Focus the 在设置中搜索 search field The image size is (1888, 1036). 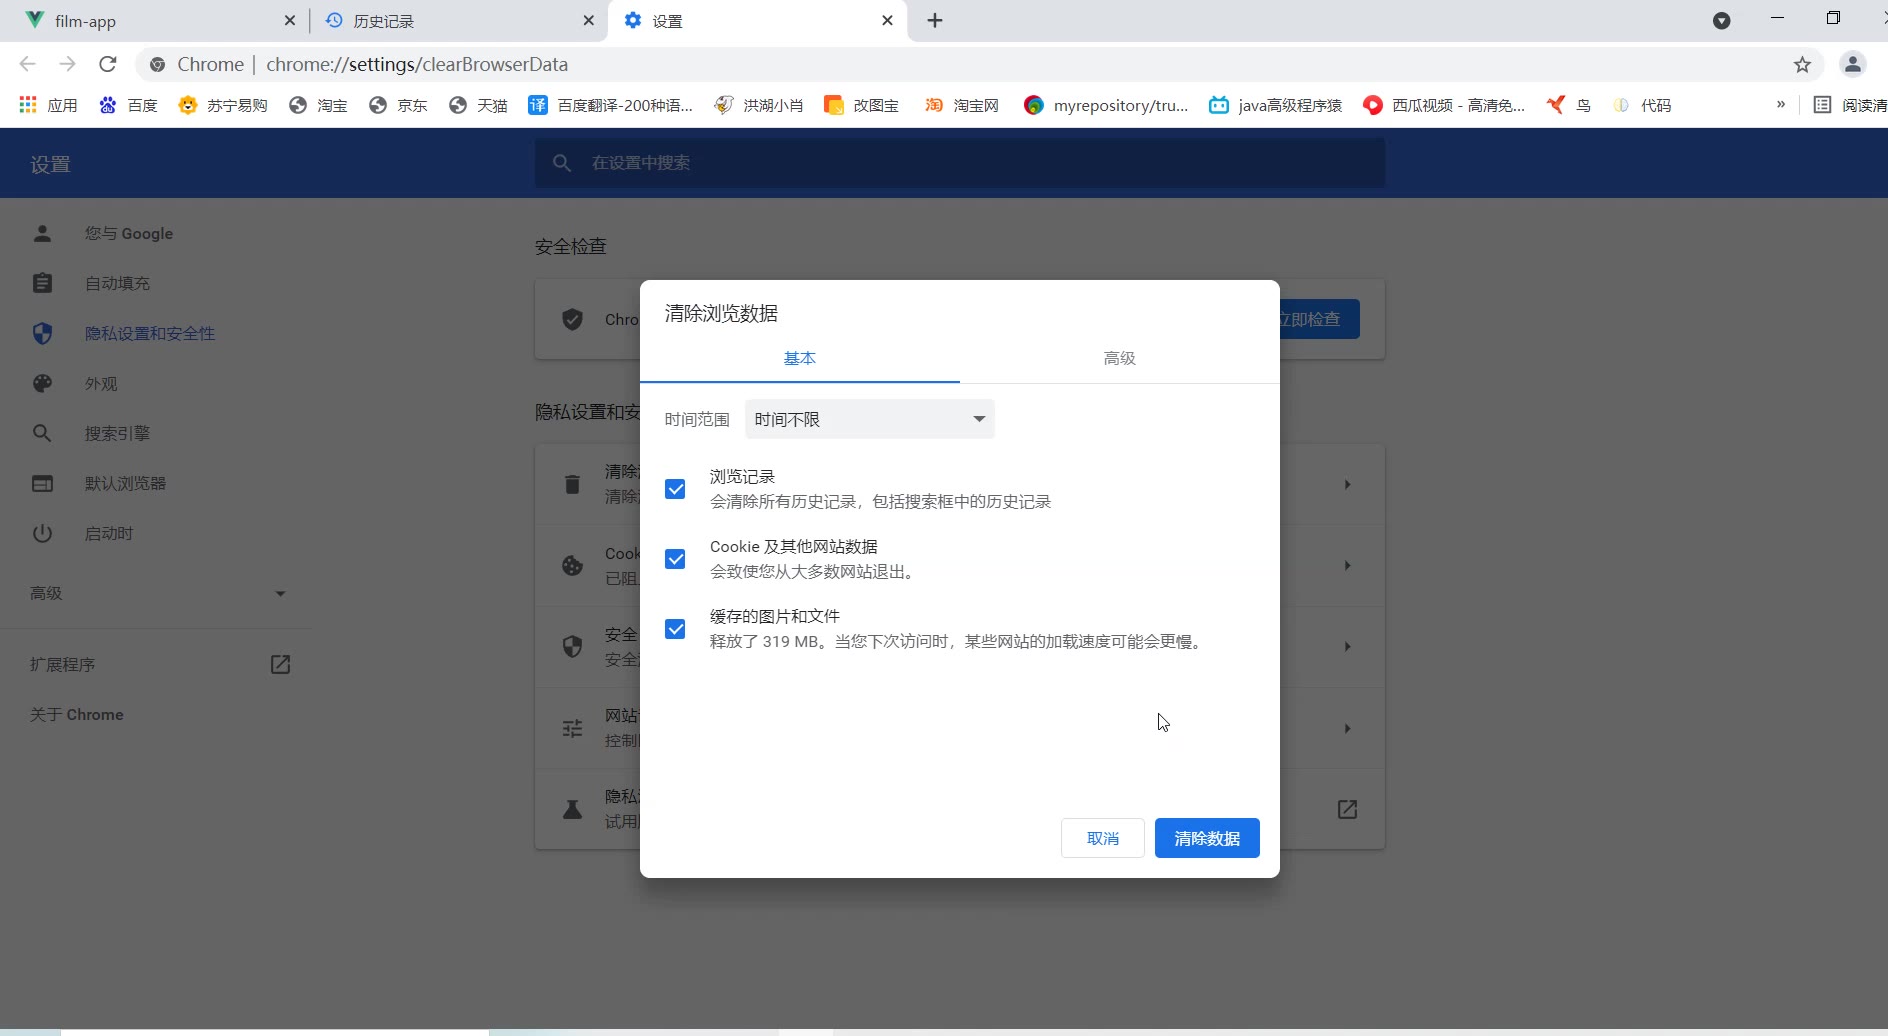[x=960, y=163]
